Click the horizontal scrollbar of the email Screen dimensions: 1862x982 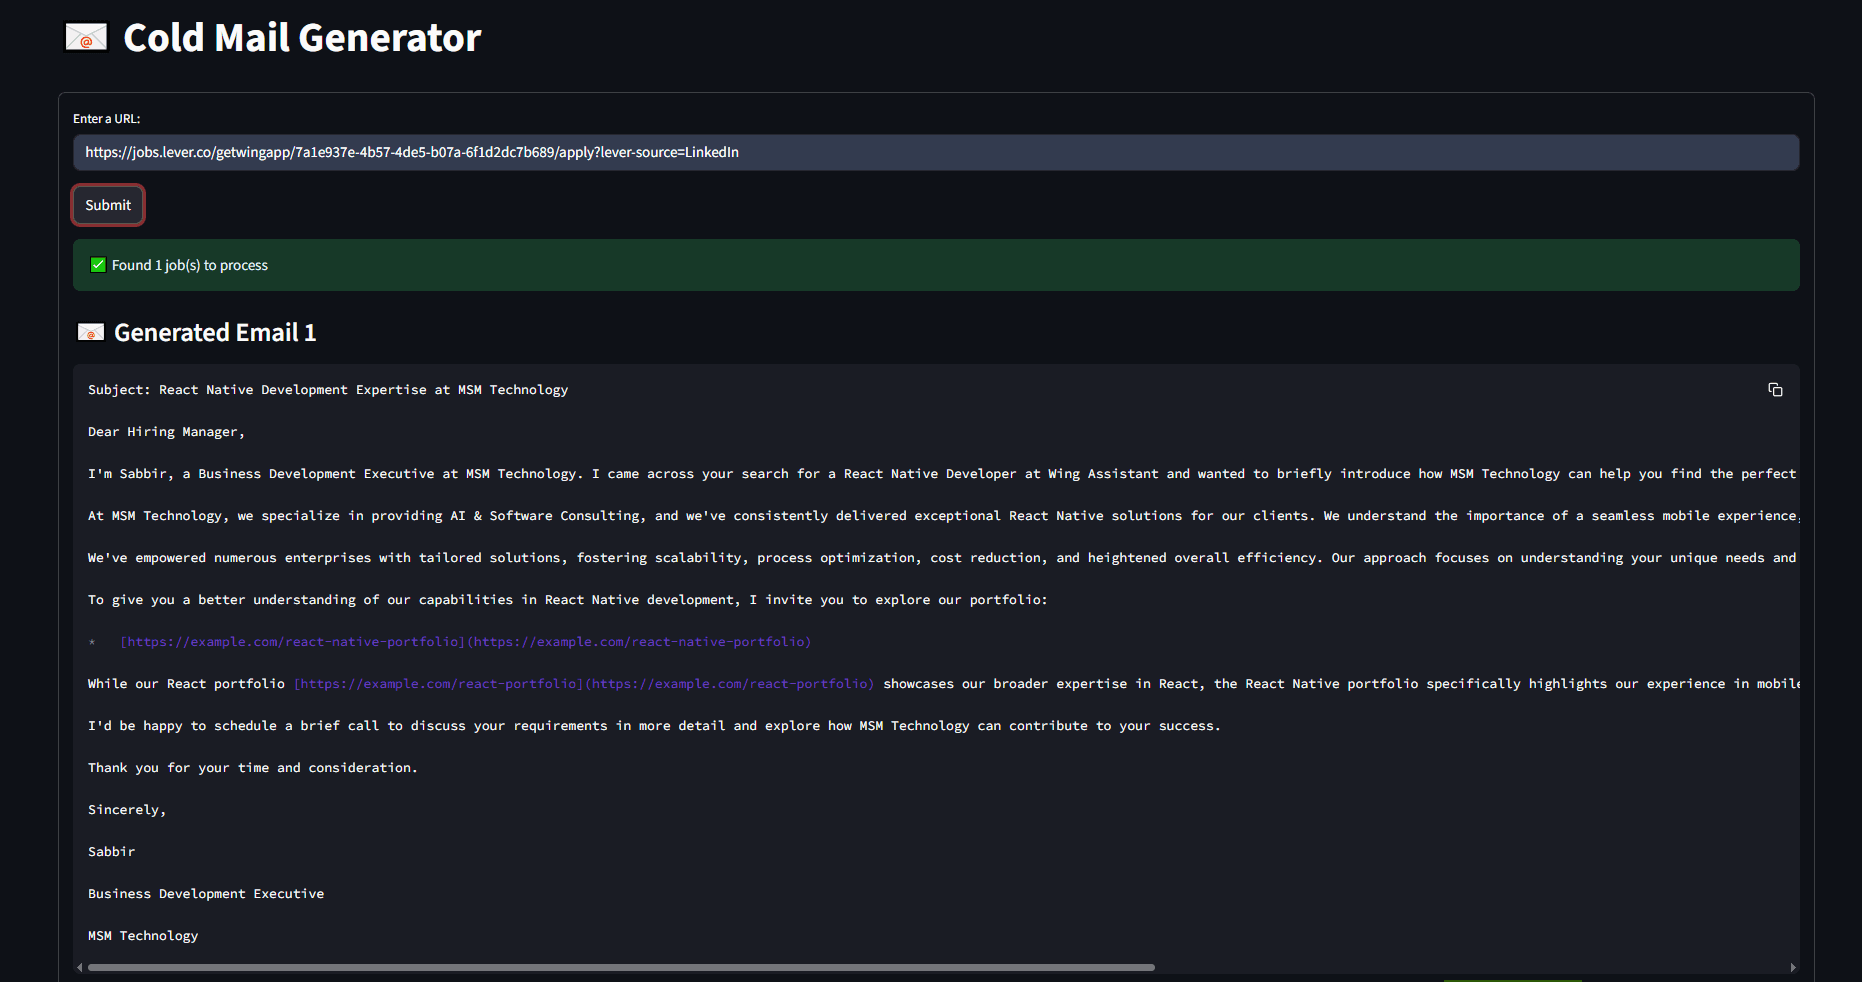click(x=621, y=967)
